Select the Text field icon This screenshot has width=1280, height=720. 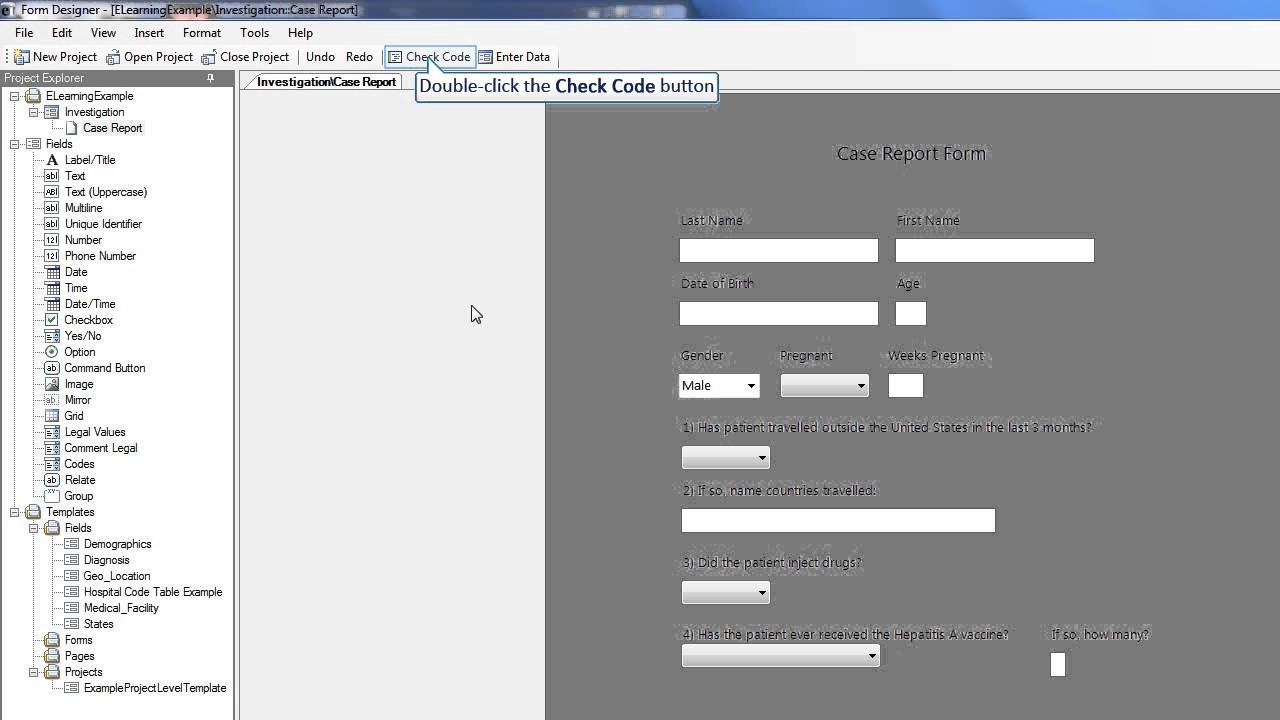52,176
